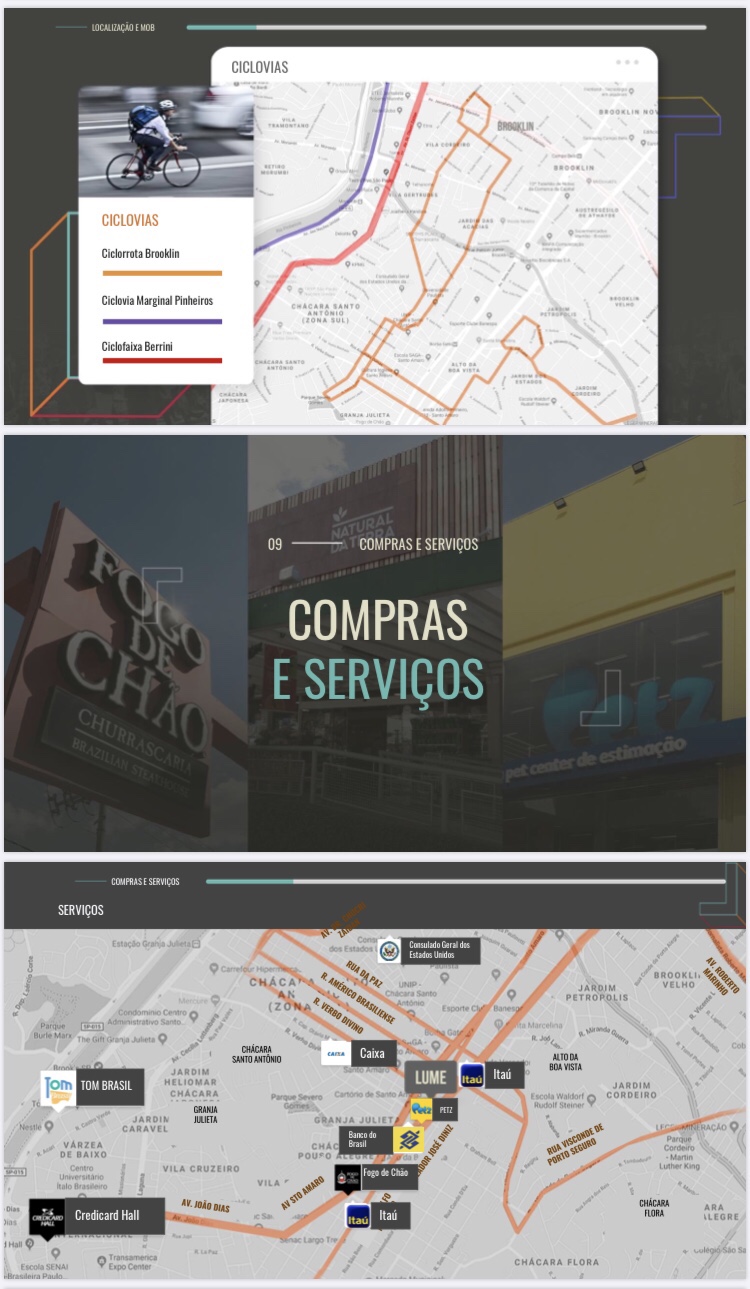Click the red Ciclofaixa Berrini legend line
The image size is (750, 1289).
click(161, 360)
